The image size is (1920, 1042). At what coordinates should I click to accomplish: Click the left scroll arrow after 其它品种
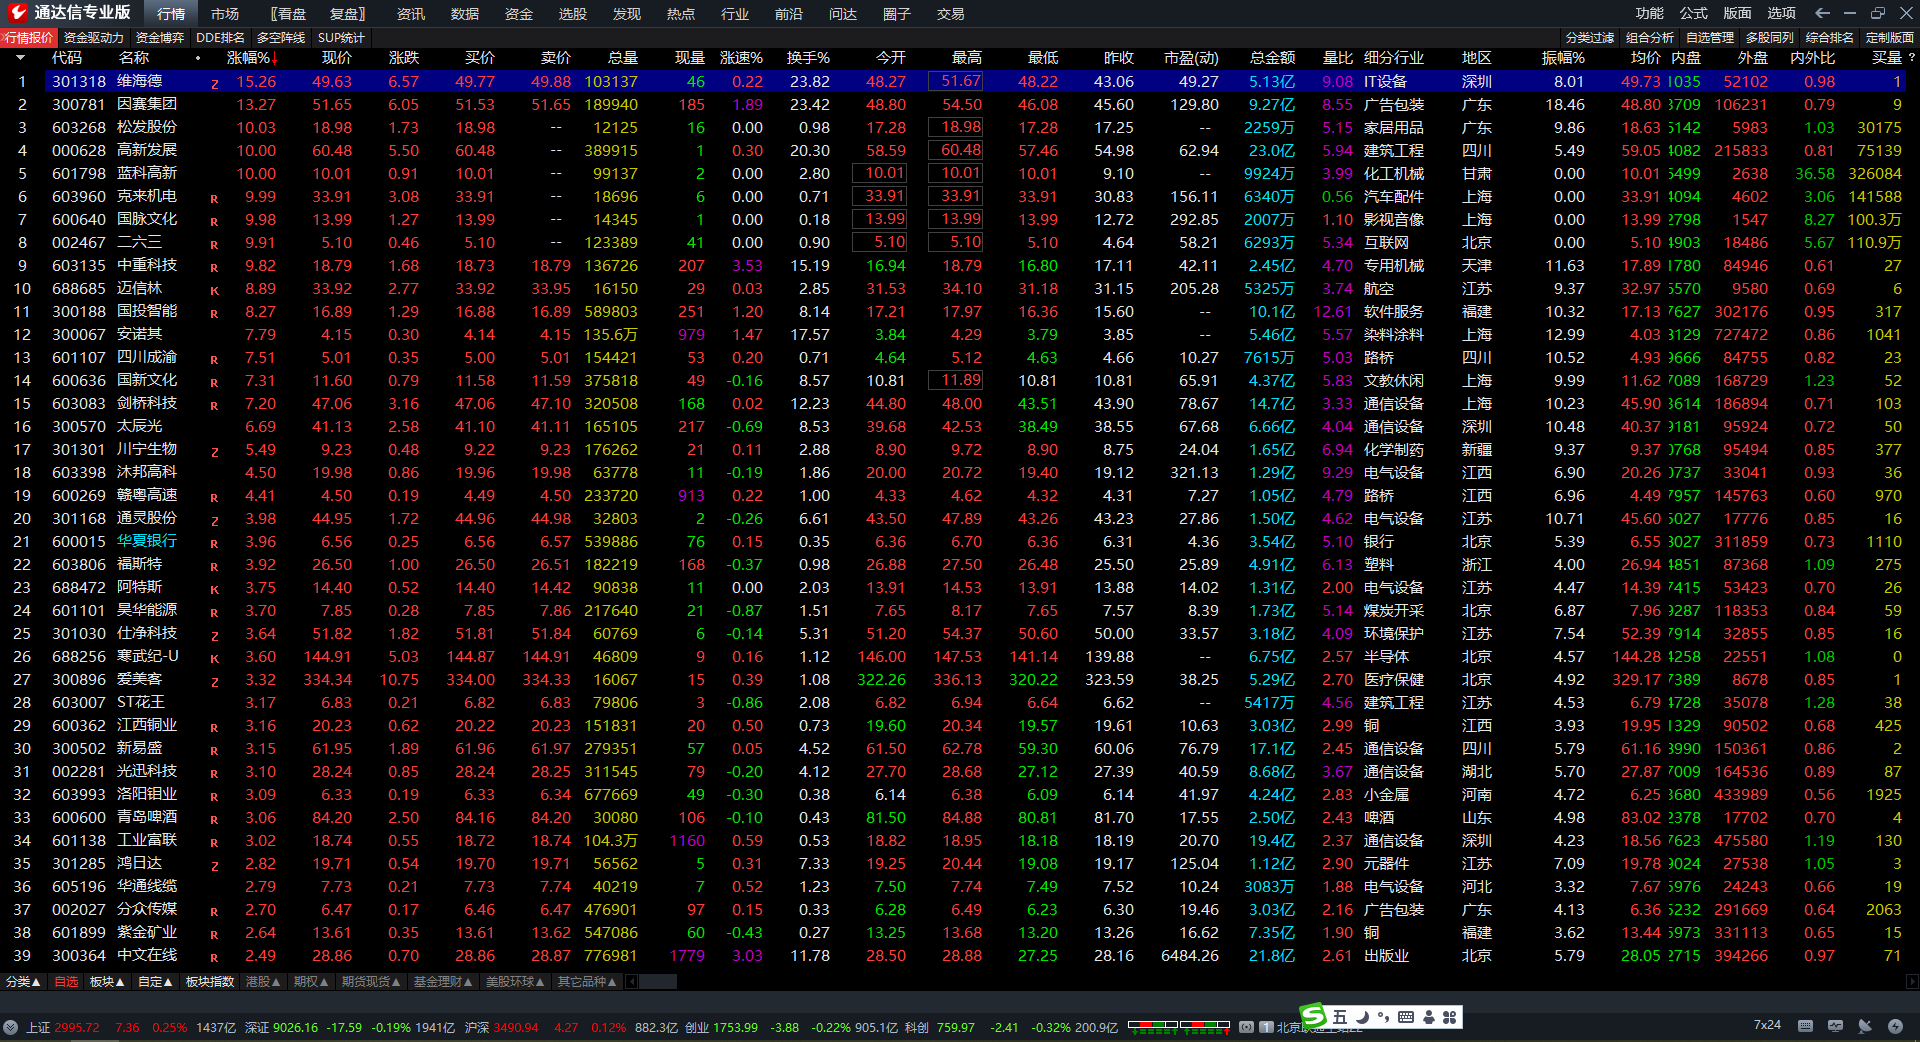632,982
